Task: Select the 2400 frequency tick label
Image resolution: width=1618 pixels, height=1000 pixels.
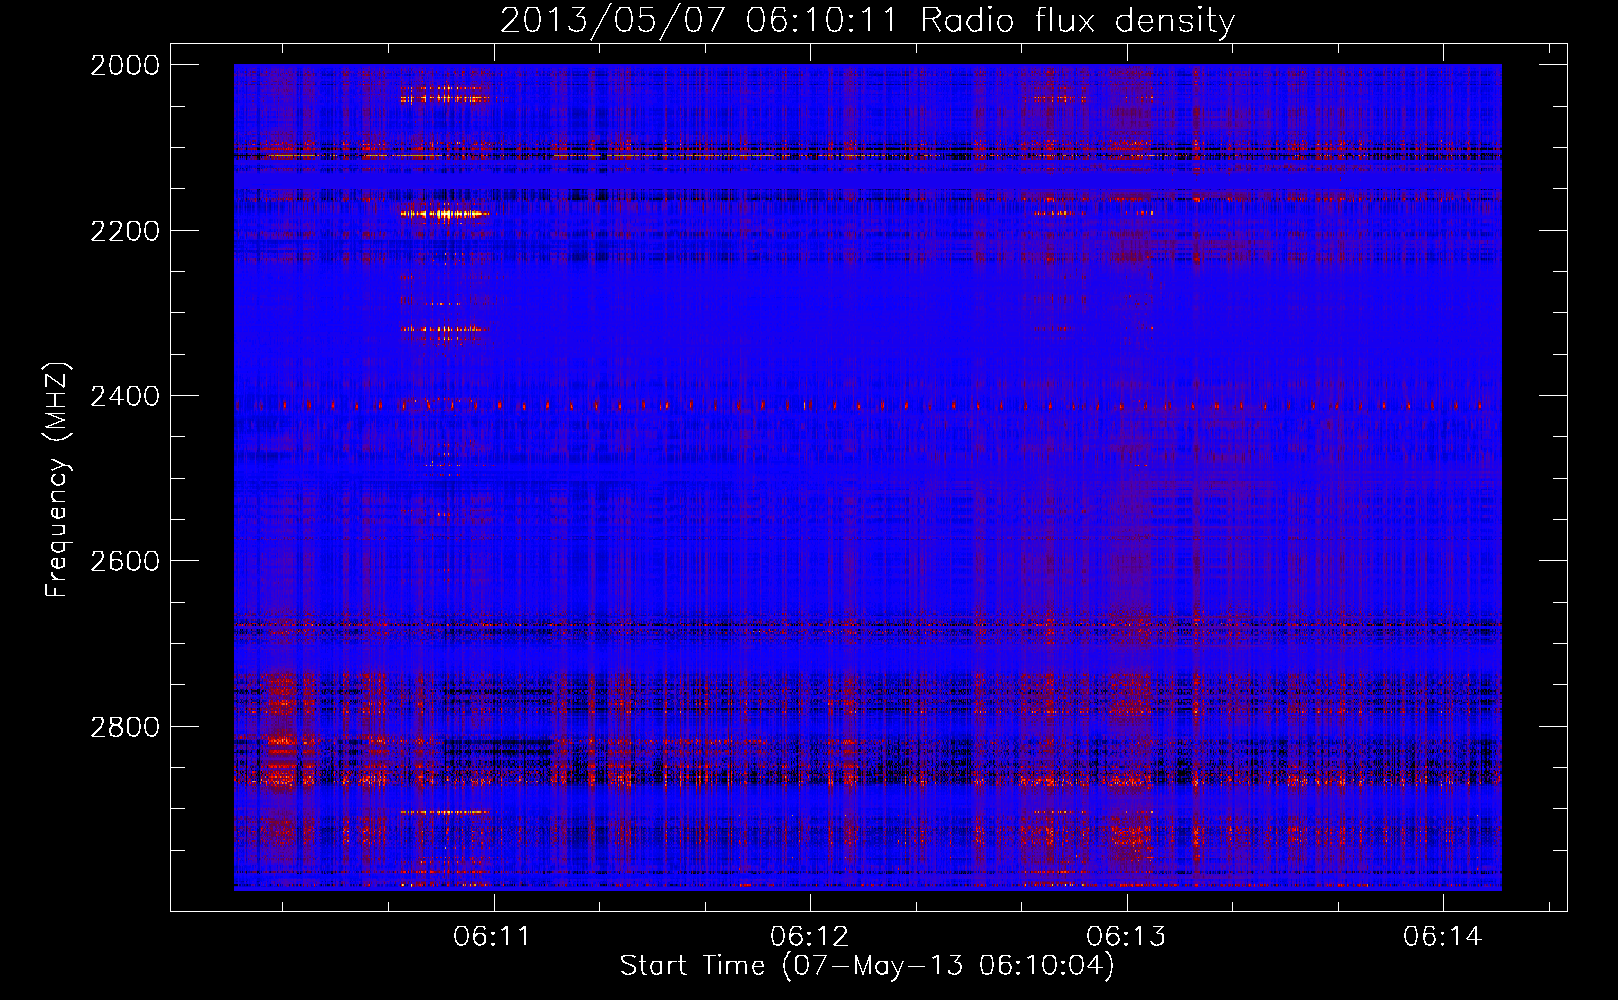Action: (125, 397)
